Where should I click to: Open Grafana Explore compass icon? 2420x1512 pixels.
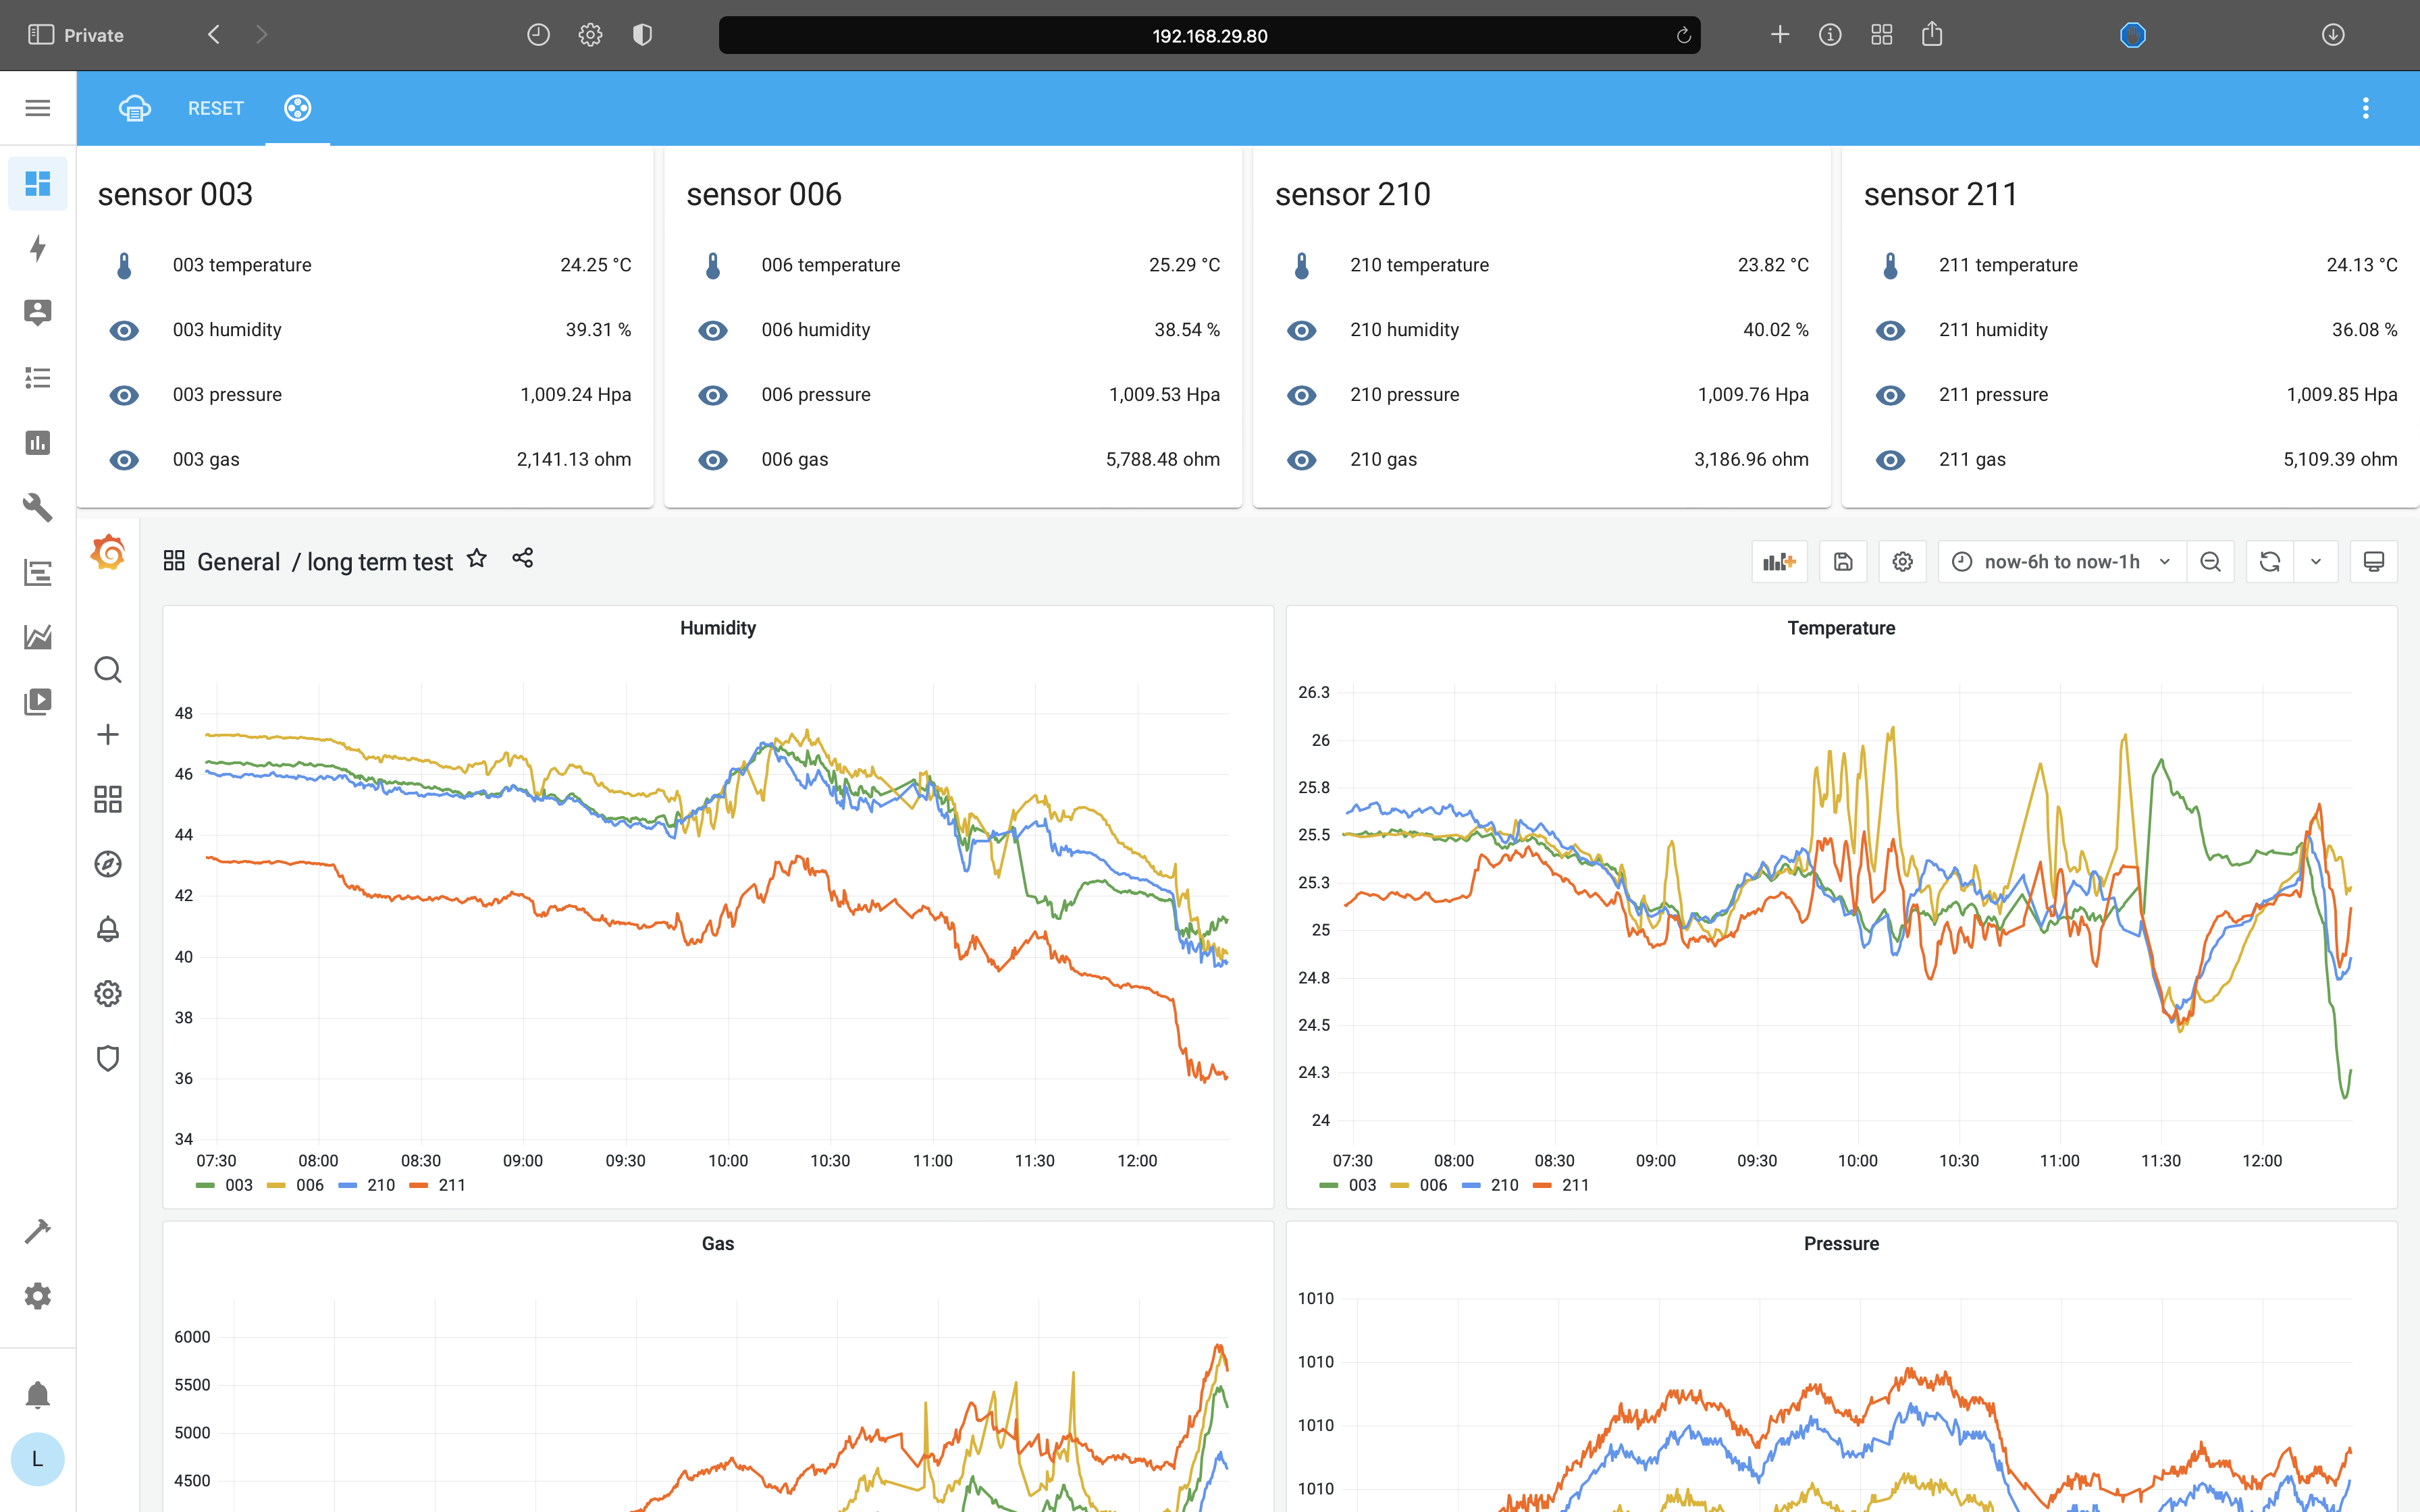click(108, 864)
